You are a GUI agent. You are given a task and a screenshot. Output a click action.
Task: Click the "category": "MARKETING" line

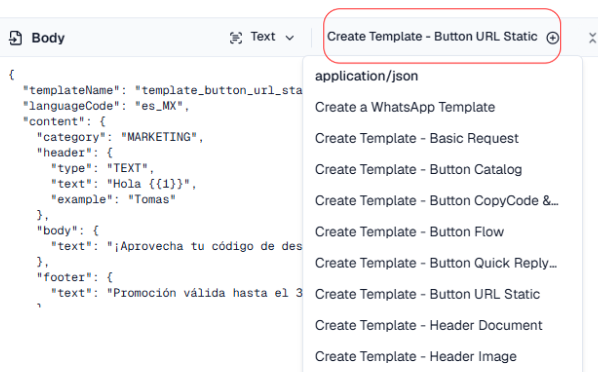click(x=120, y=137)
